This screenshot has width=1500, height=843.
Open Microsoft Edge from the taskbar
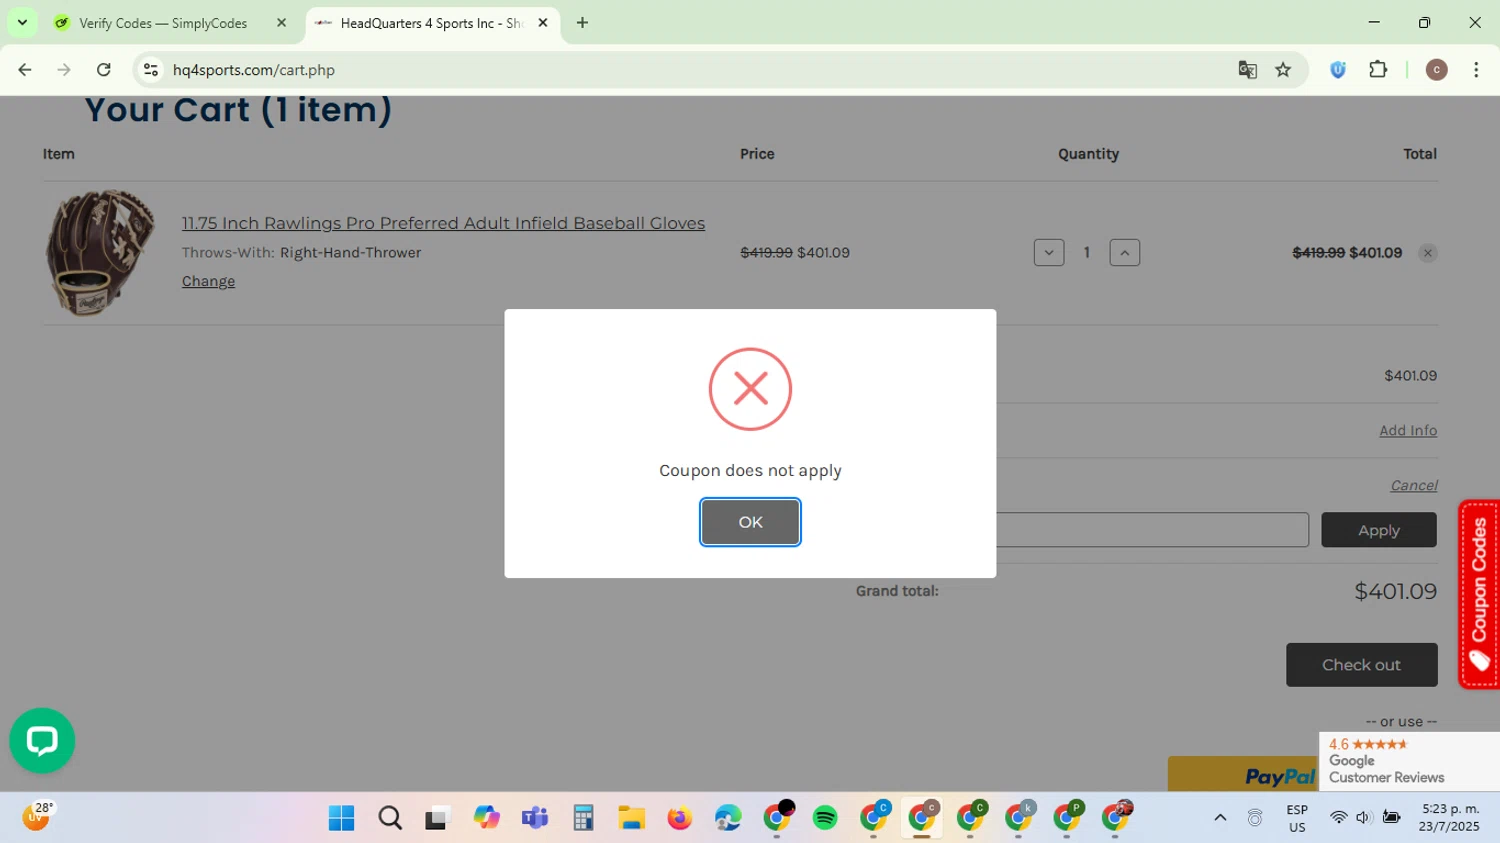pyautogui.click(x=728, y=818)
